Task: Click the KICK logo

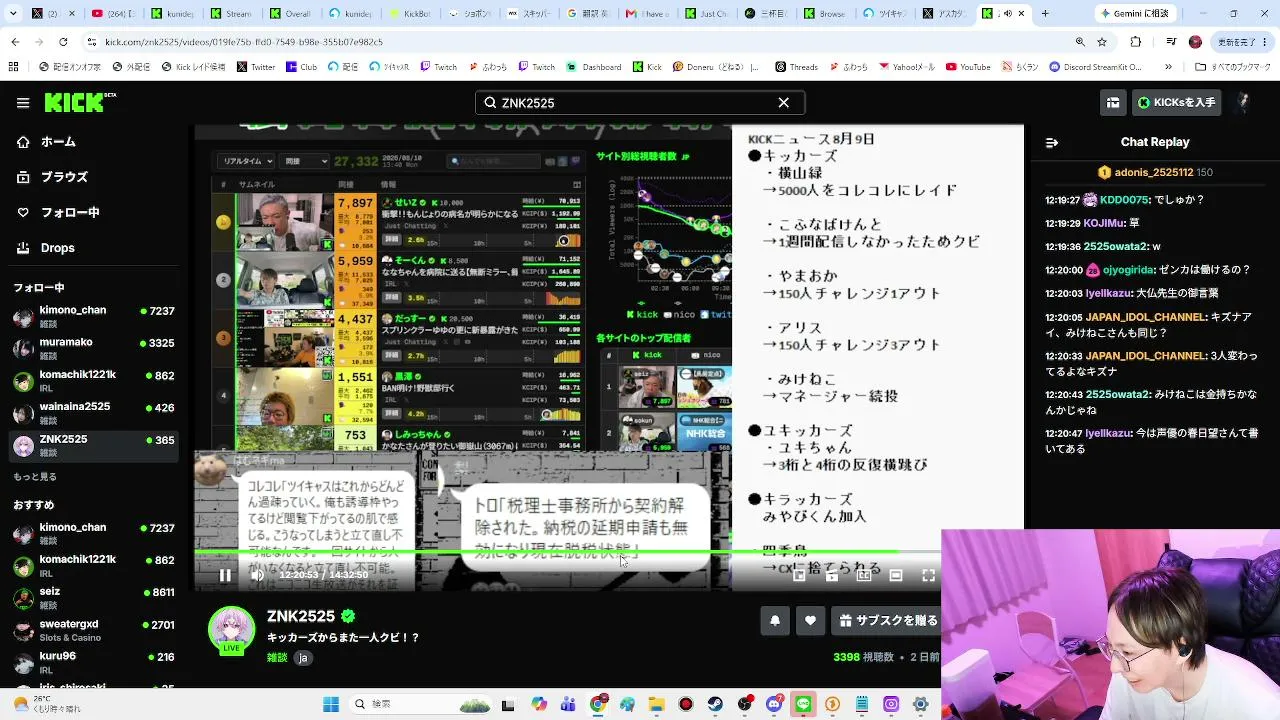Action: click(x=80, y=102)
